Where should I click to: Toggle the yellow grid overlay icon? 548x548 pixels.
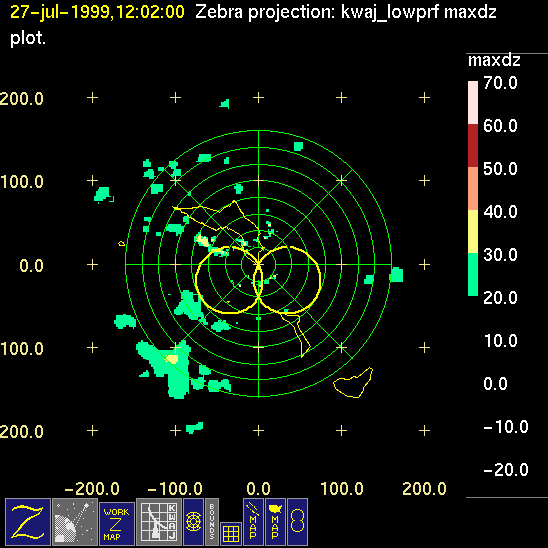coord(231,534)
